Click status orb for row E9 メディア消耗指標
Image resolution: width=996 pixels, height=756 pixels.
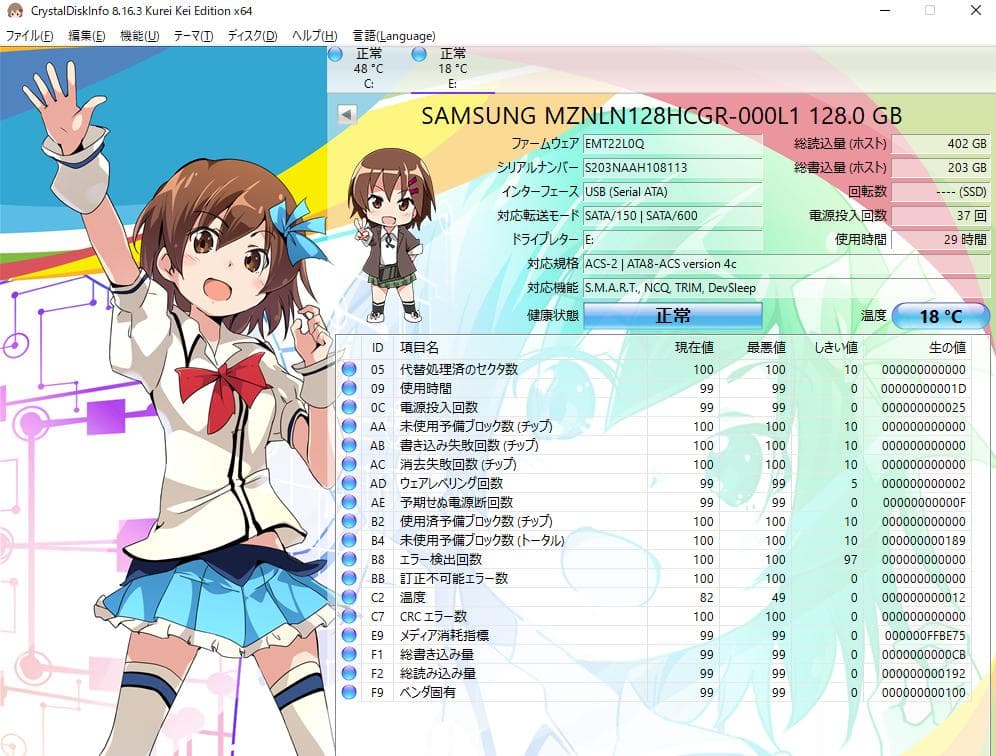(349, 635)
